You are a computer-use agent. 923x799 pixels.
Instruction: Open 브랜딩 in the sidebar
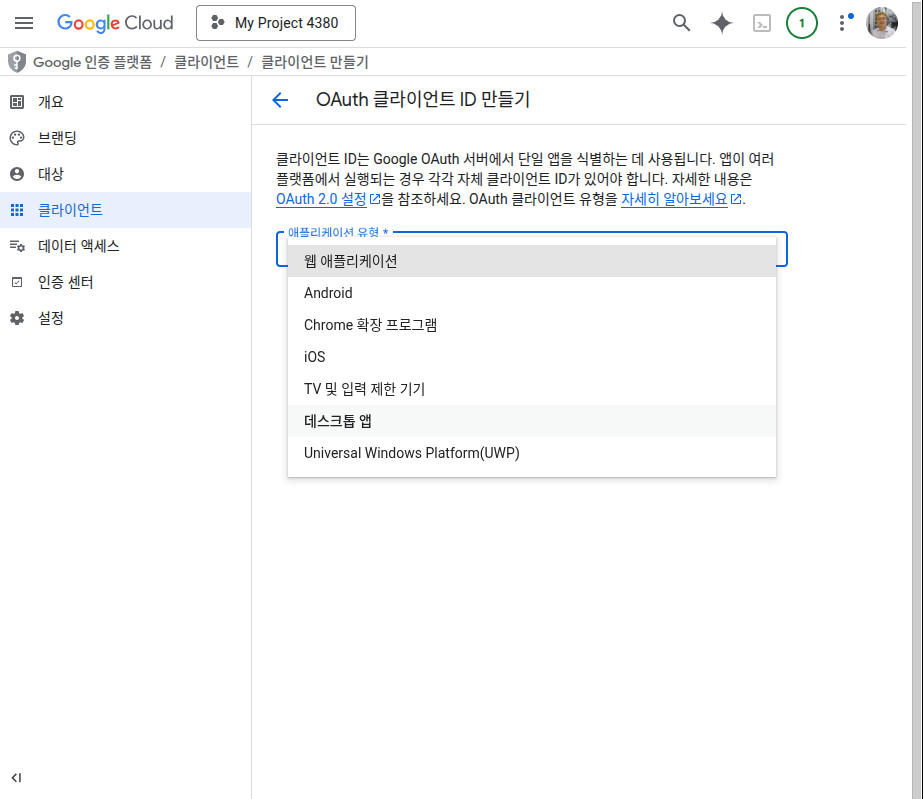57,138
